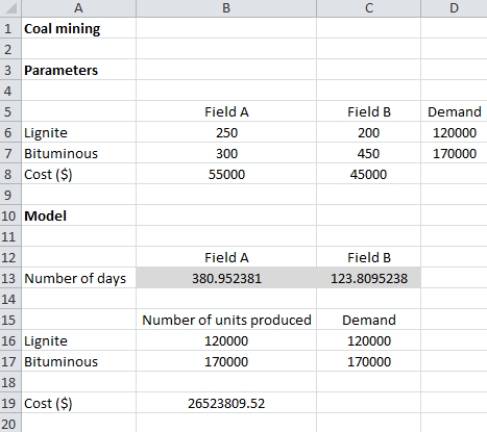This screenshot has height=432, width=487.
Task: Select cell with value 250
Action: click(x=226, y=132)
